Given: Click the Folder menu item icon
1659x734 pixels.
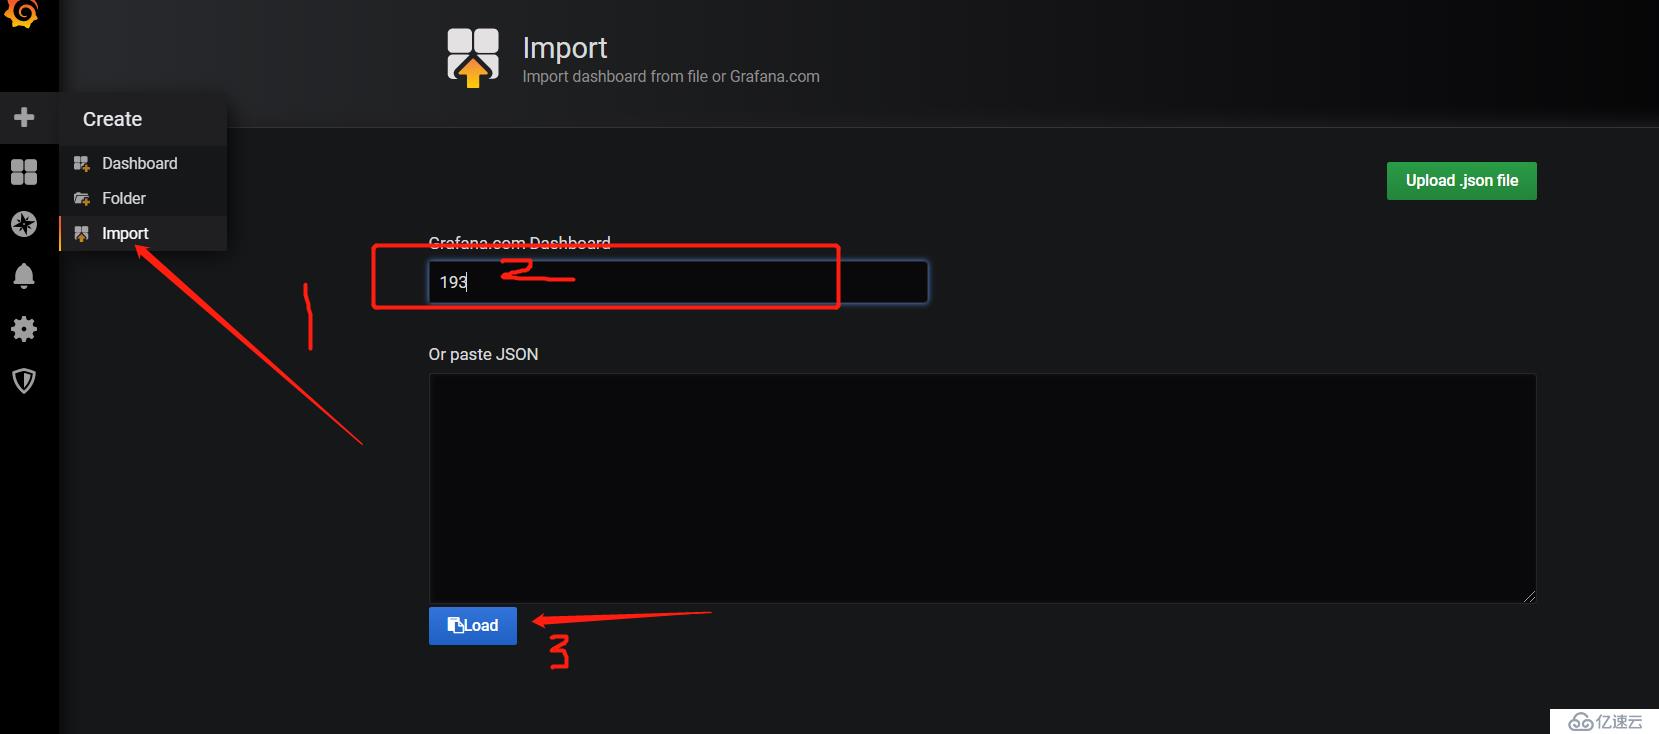Looking at the screenshot, I should [x=82, y=198].
